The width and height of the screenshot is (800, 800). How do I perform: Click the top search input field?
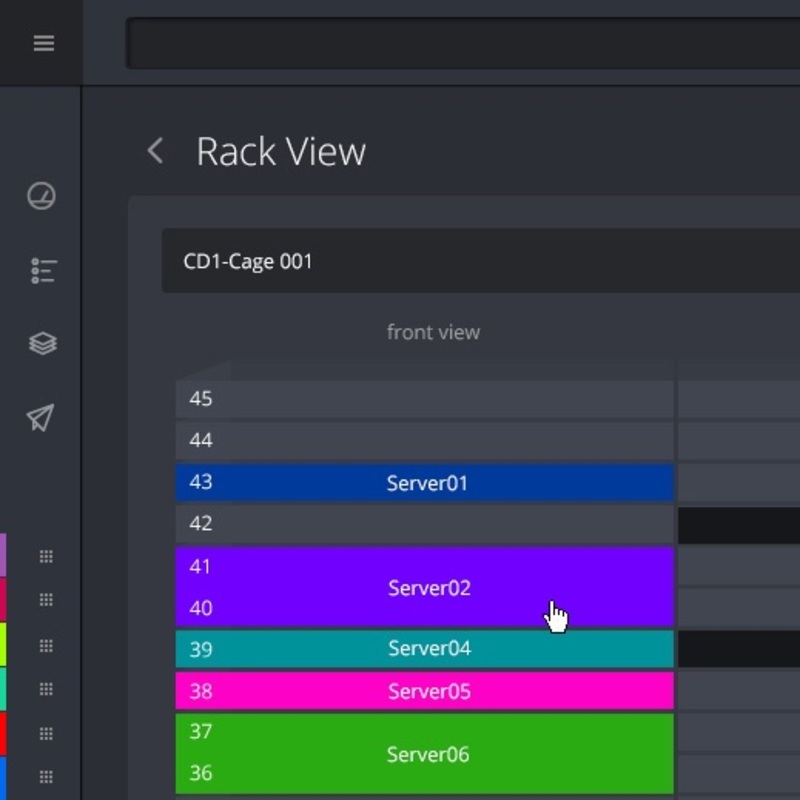click(463, 43)
